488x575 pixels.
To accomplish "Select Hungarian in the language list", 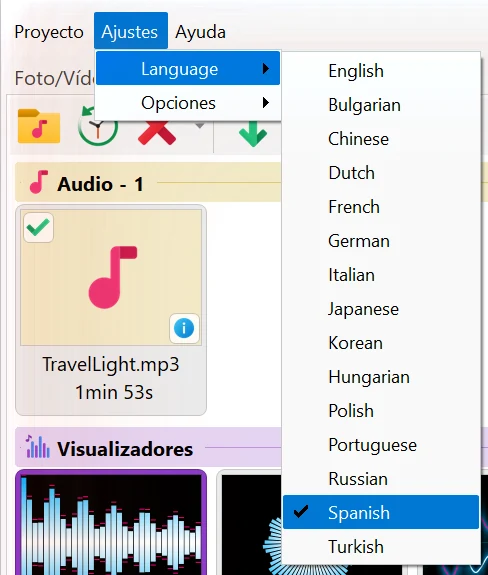I will [x=381, y=377].
